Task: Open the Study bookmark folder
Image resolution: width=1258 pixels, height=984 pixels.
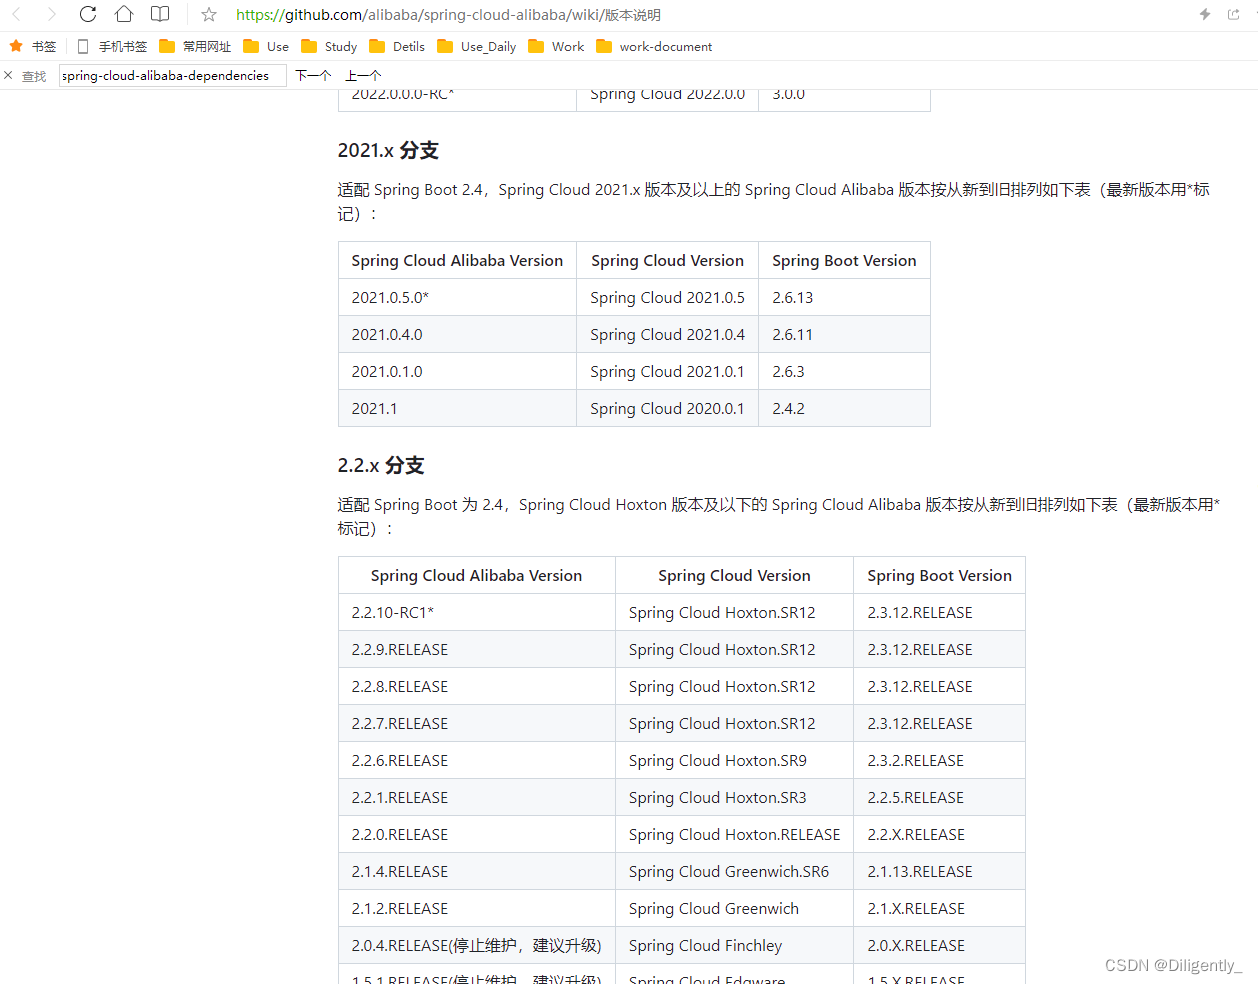Action: coord(329,46)
